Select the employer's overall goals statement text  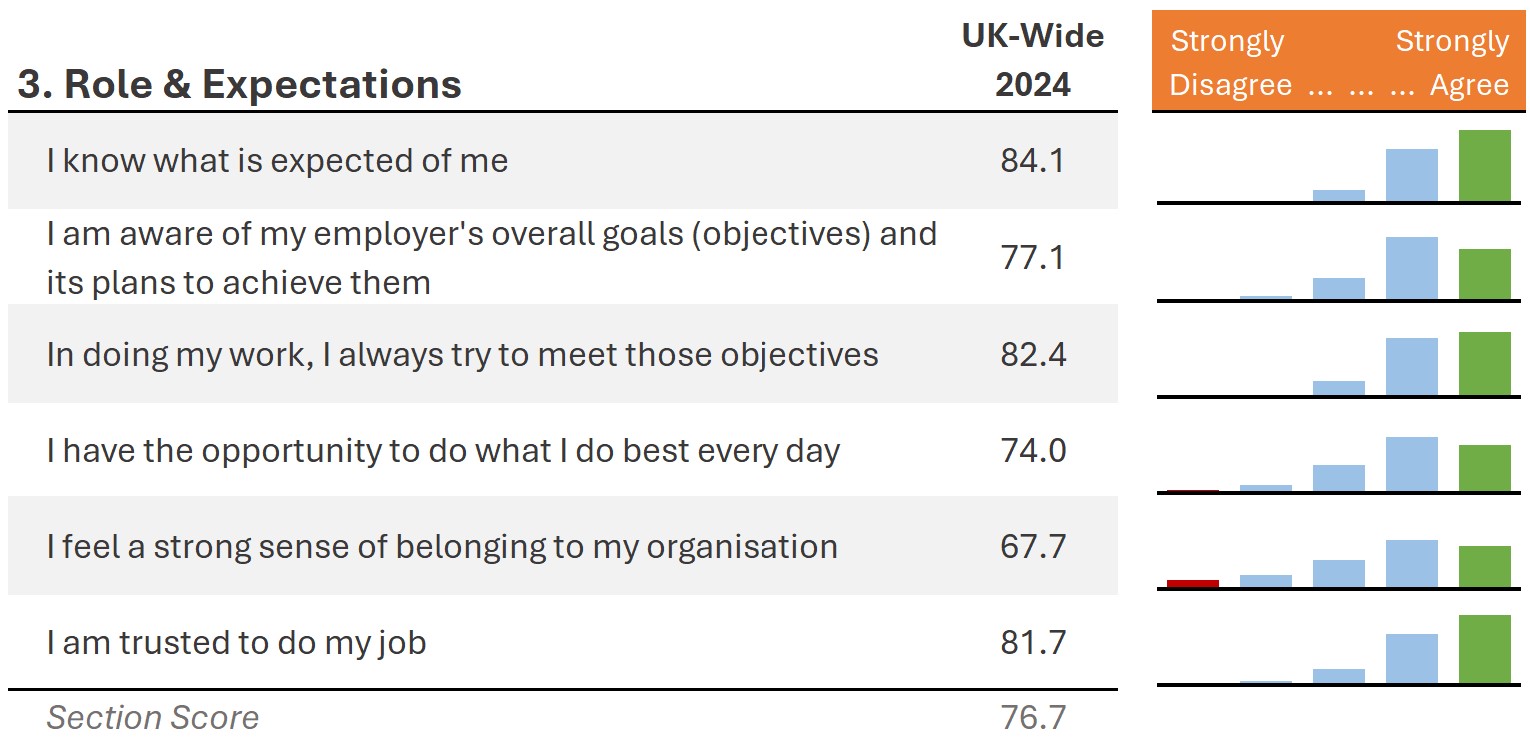[x=491, y=258]
